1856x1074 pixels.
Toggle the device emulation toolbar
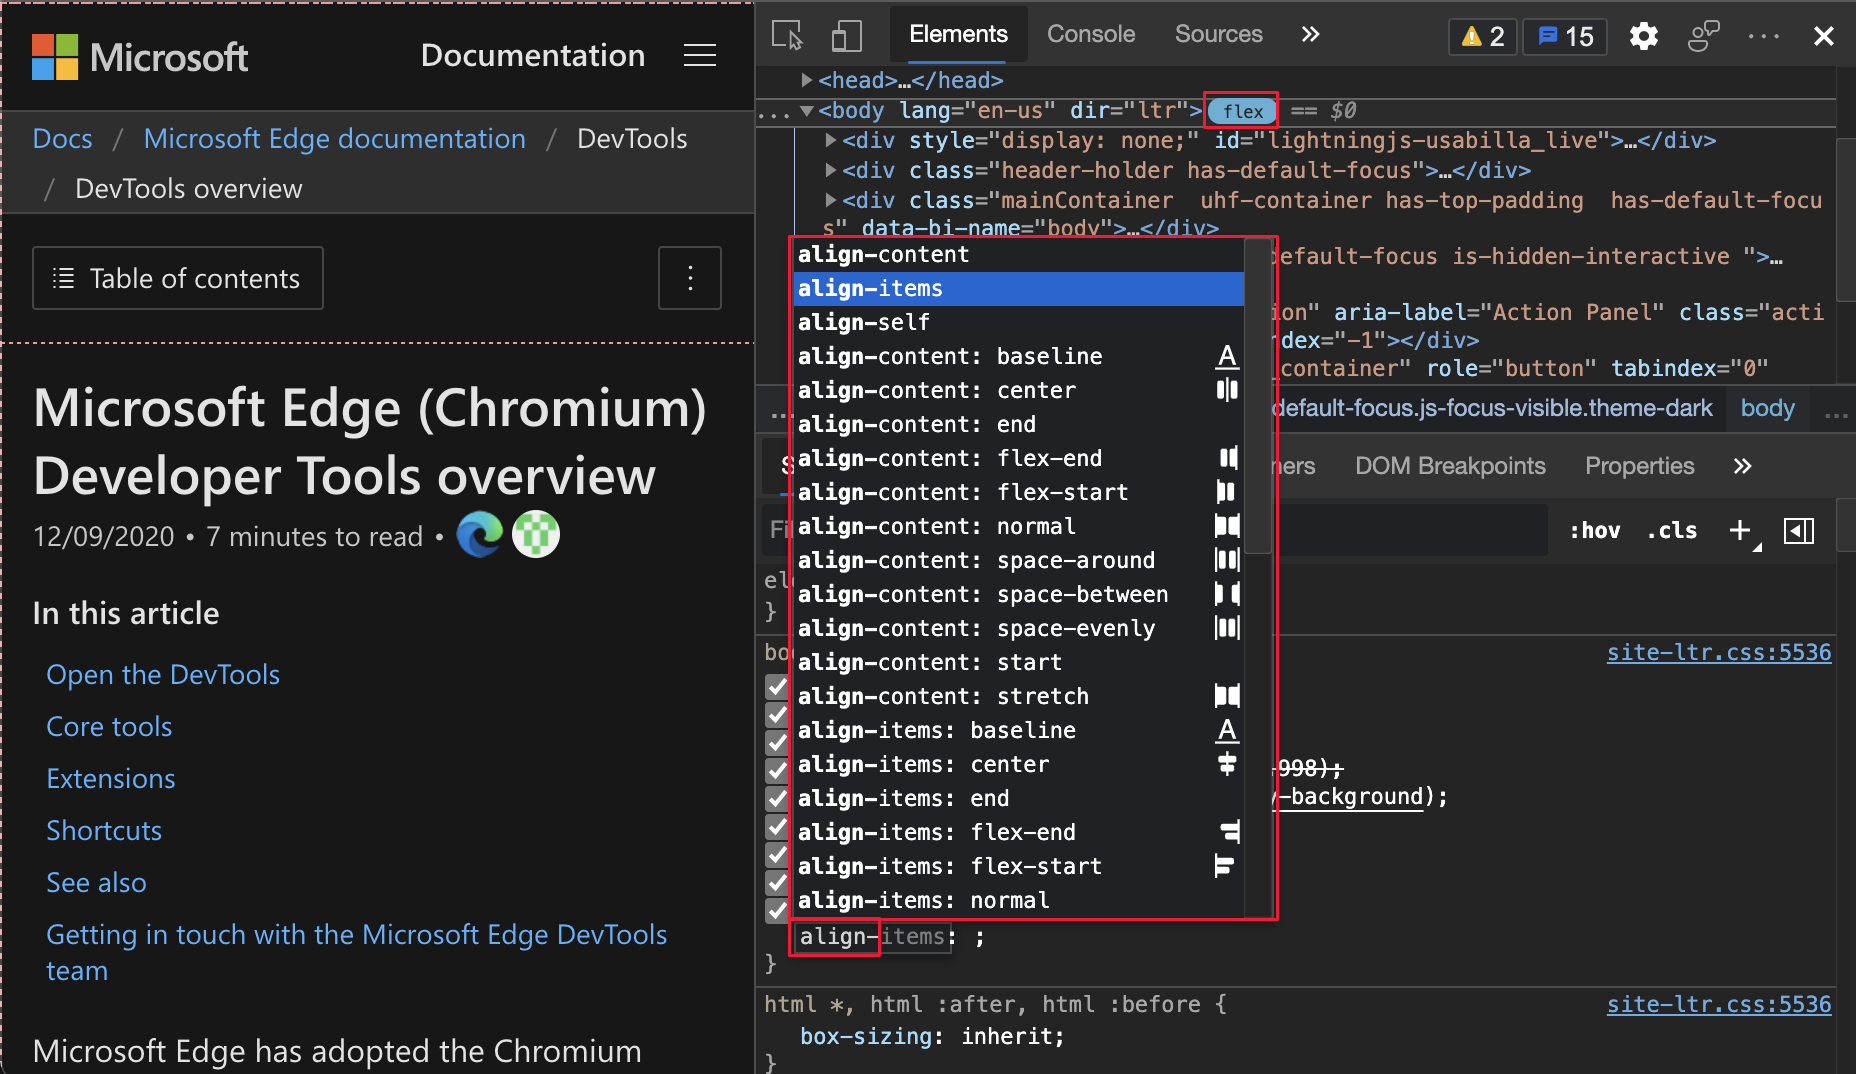(x=846, y=35)
